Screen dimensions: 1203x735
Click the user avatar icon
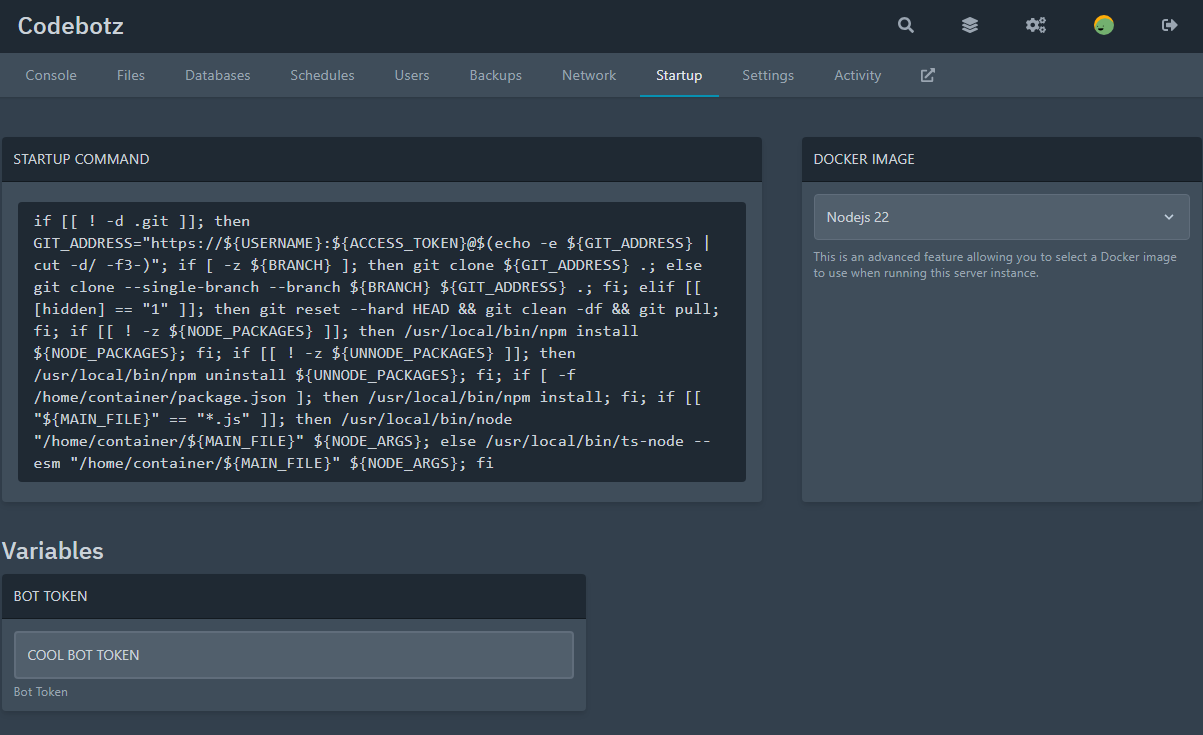pyautogui.click(x=1104, y=26)
